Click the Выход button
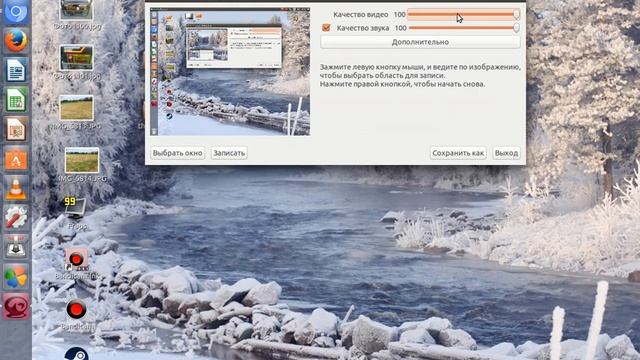 click(x=506, y=153)
